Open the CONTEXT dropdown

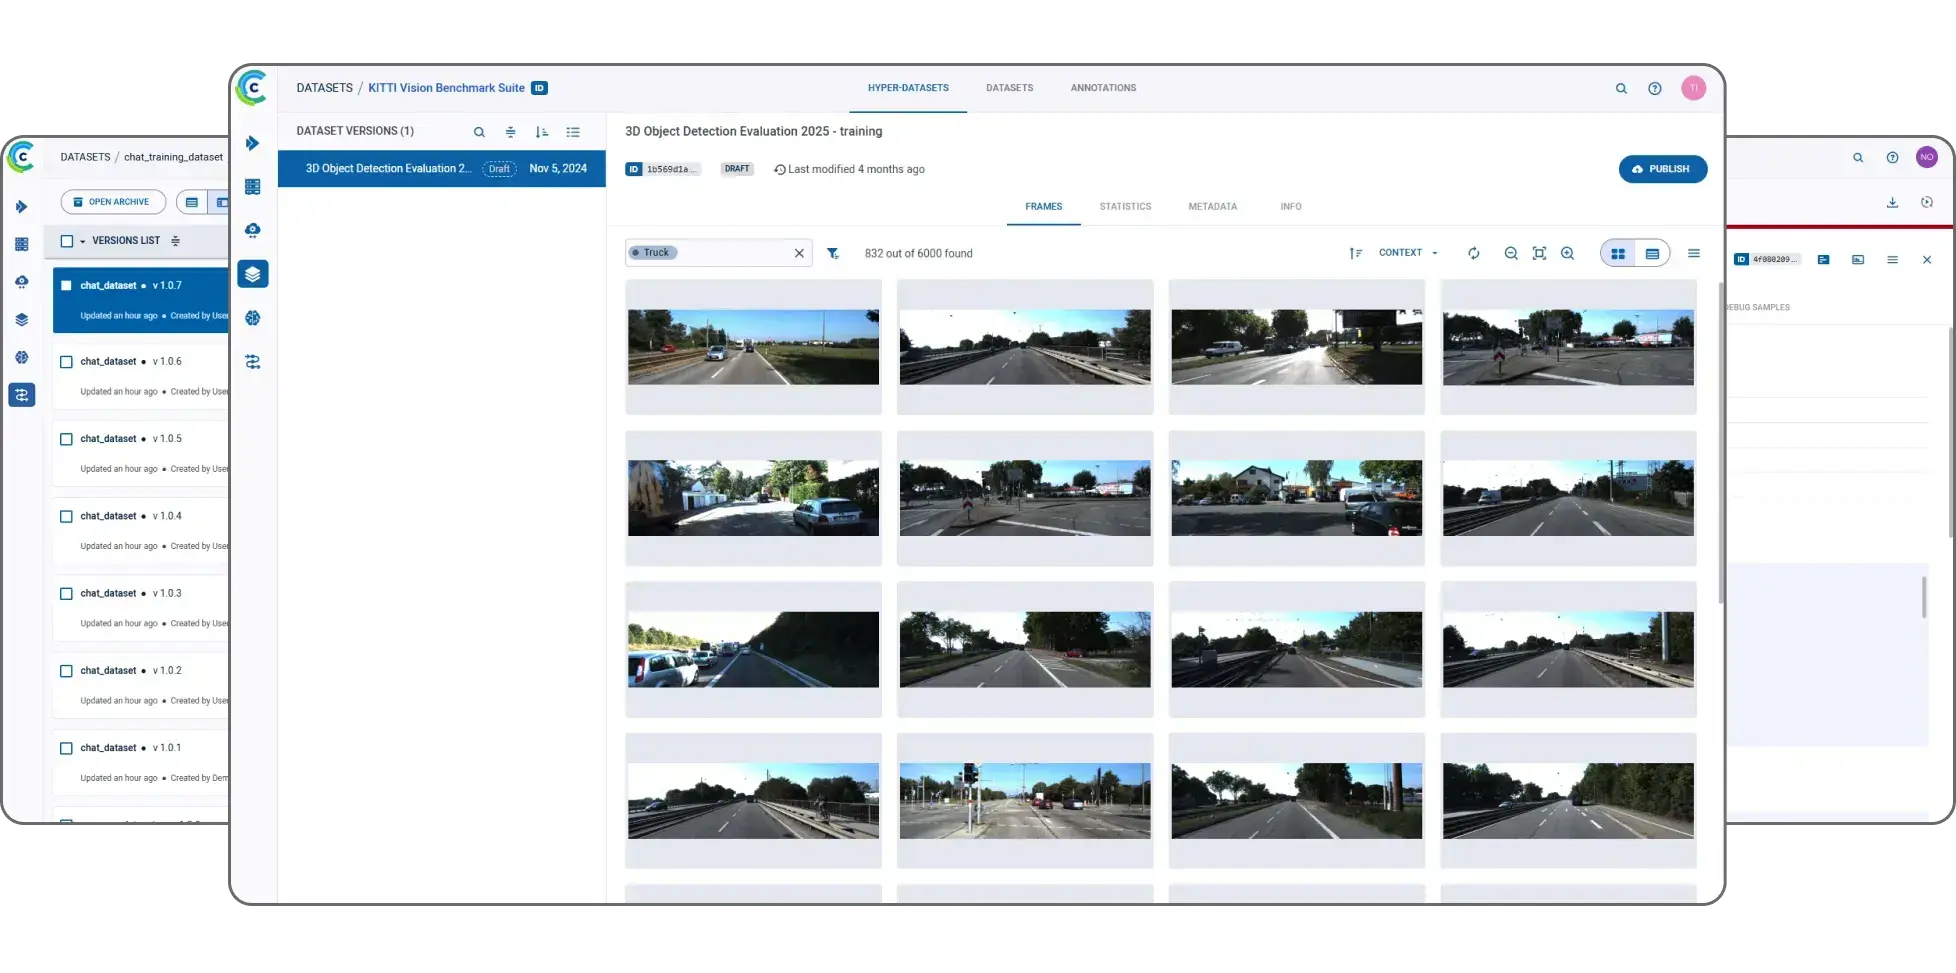coord(1407,252)
